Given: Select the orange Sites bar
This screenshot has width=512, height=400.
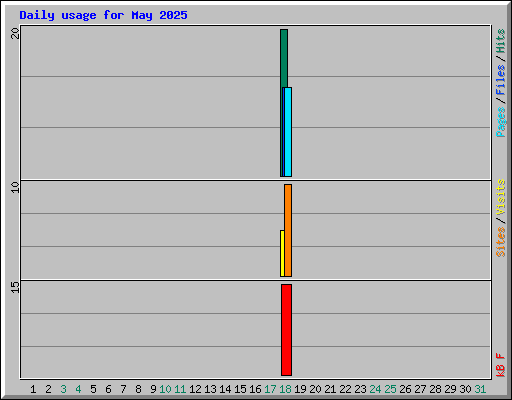Looking at the screenshot, I should pos(288,230).
